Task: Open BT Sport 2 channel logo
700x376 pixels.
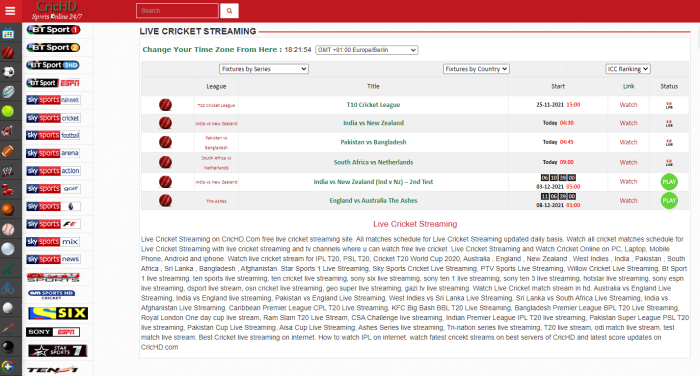Action: [53, 47]
